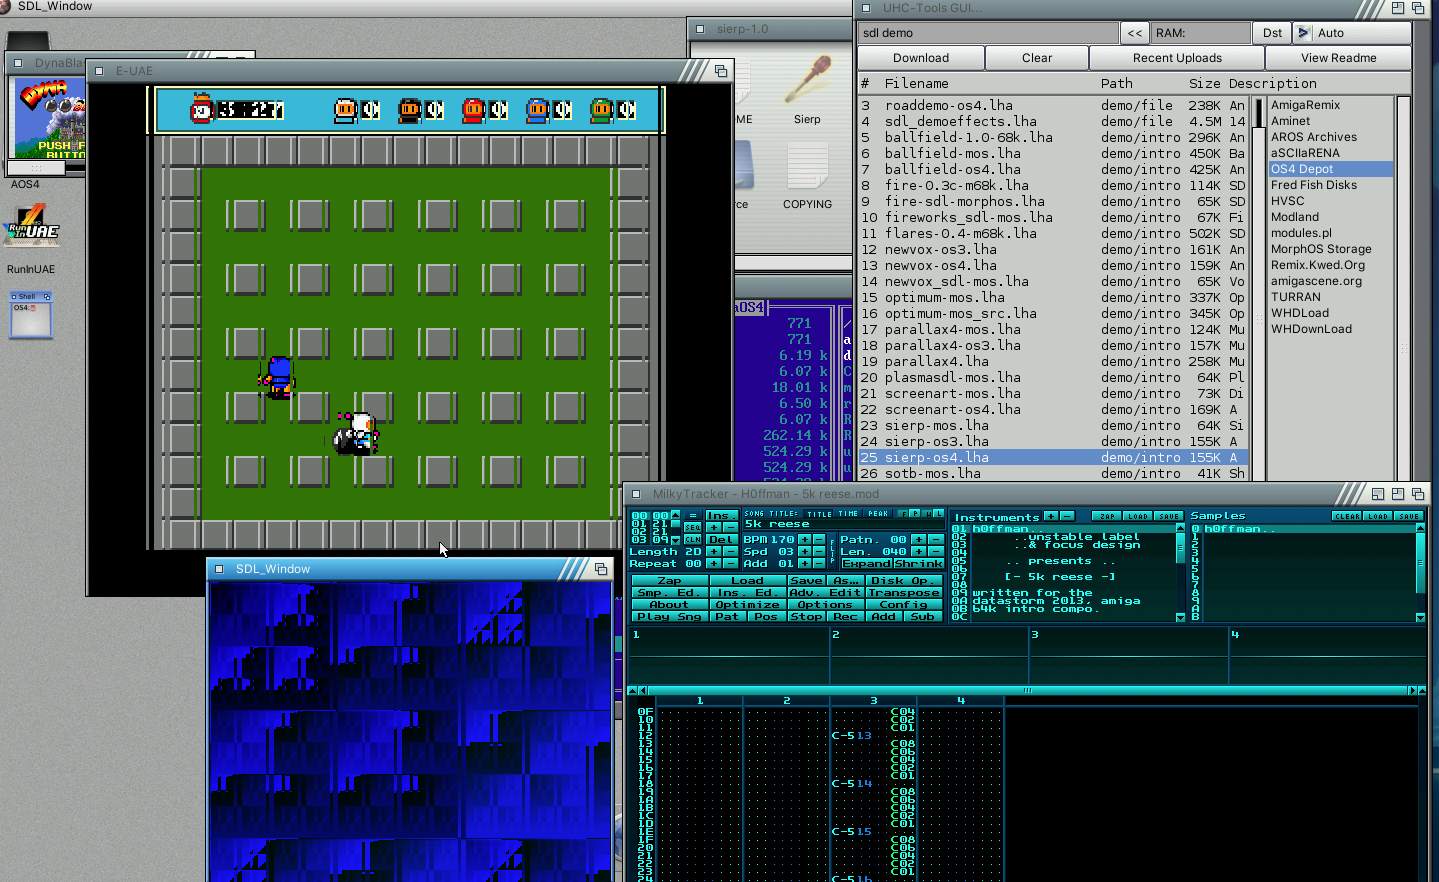
Task: Open the Auto cycle chooser
Action: [x=1351, y=33]
